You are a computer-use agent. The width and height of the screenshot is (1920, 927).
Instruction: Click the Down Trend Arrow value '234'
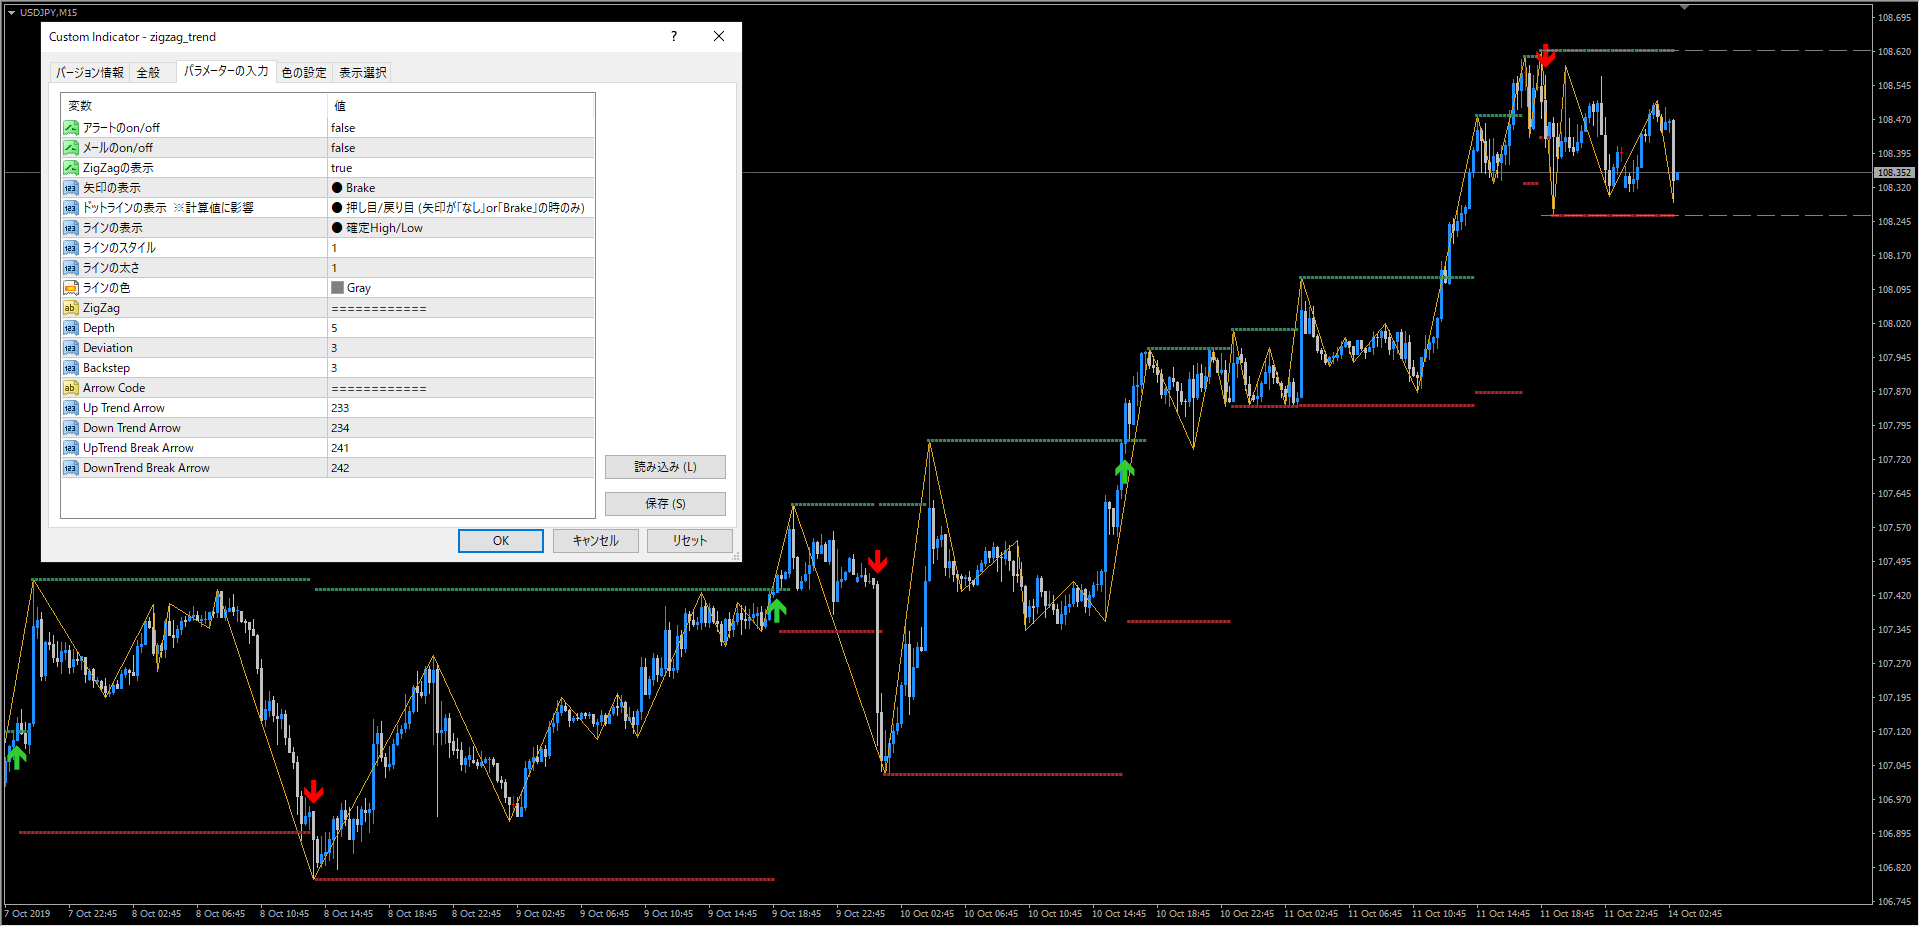point(340,428)
